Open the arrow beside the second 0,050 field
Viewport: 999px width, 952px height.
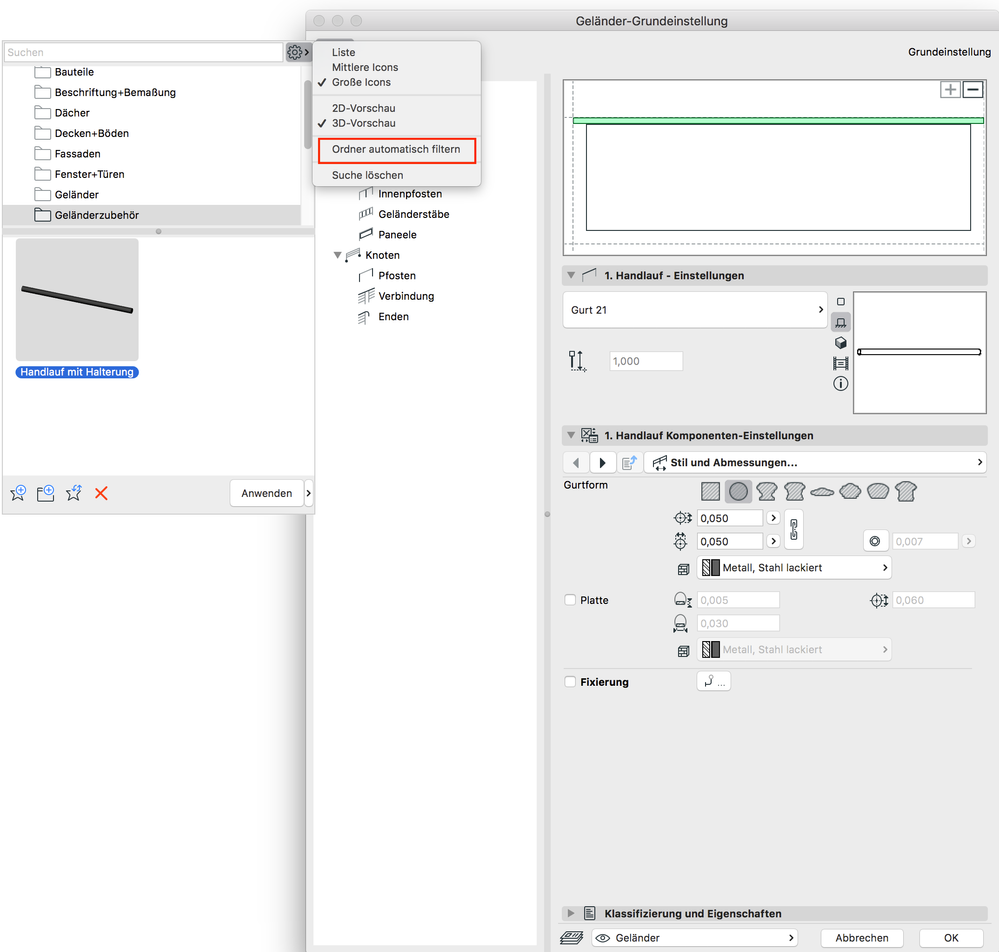[773, 541]
